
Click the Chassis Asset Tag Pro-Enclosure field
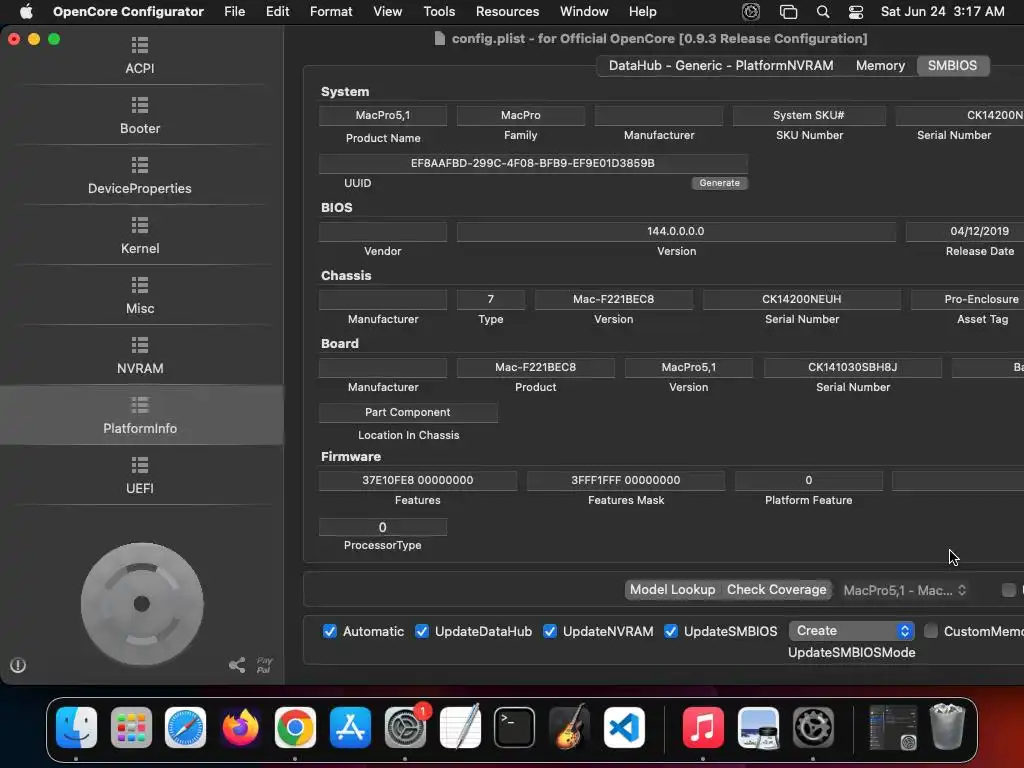[968, 299]
